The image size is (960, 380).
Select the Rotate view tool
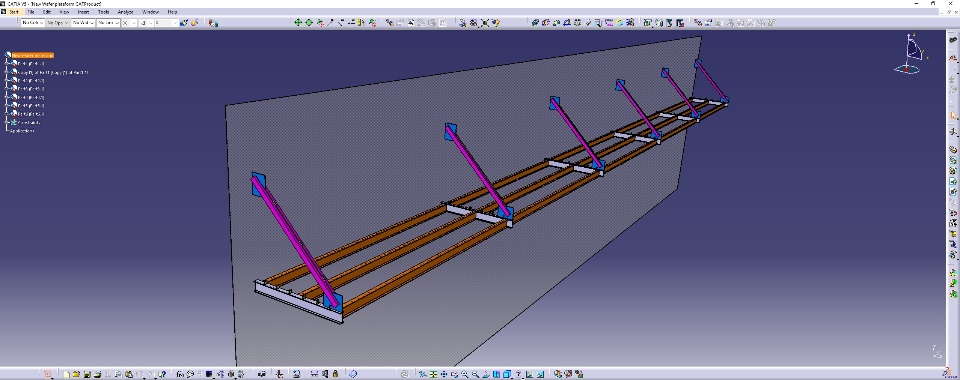click(455, 374)
